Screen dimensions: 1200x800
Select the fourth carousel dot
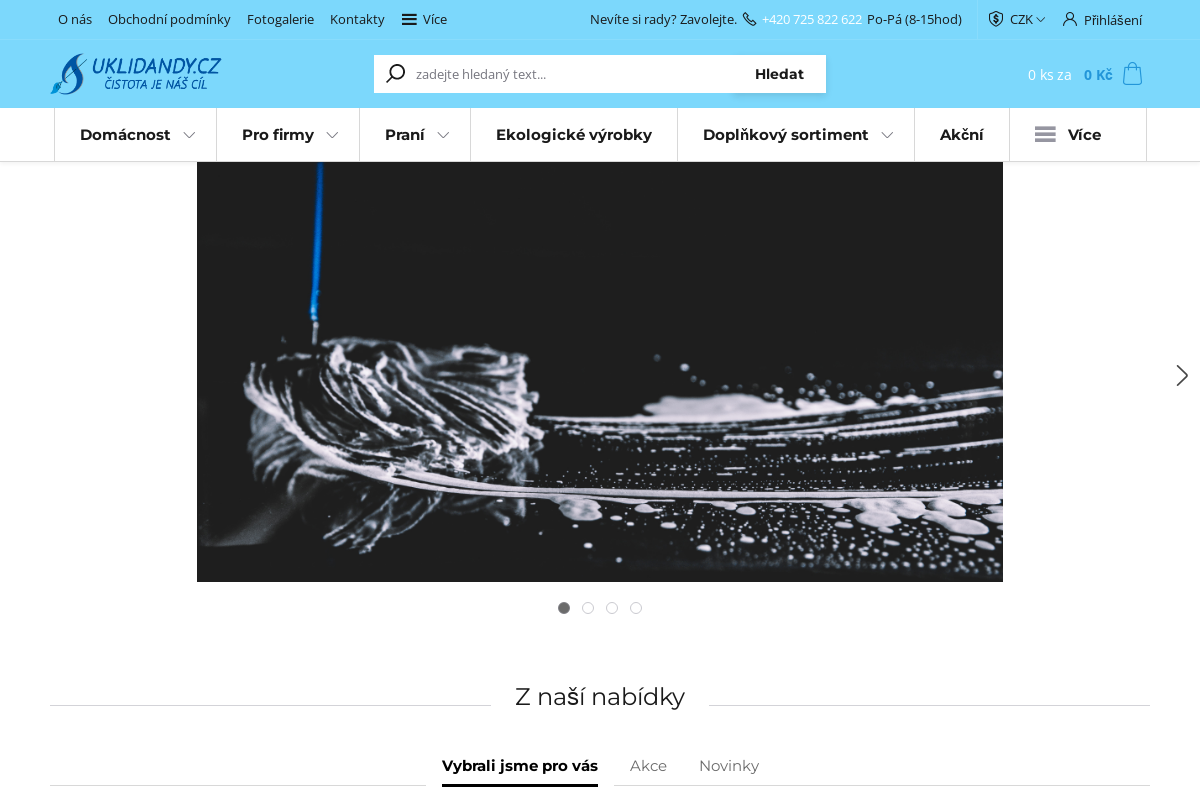[636, 608]
